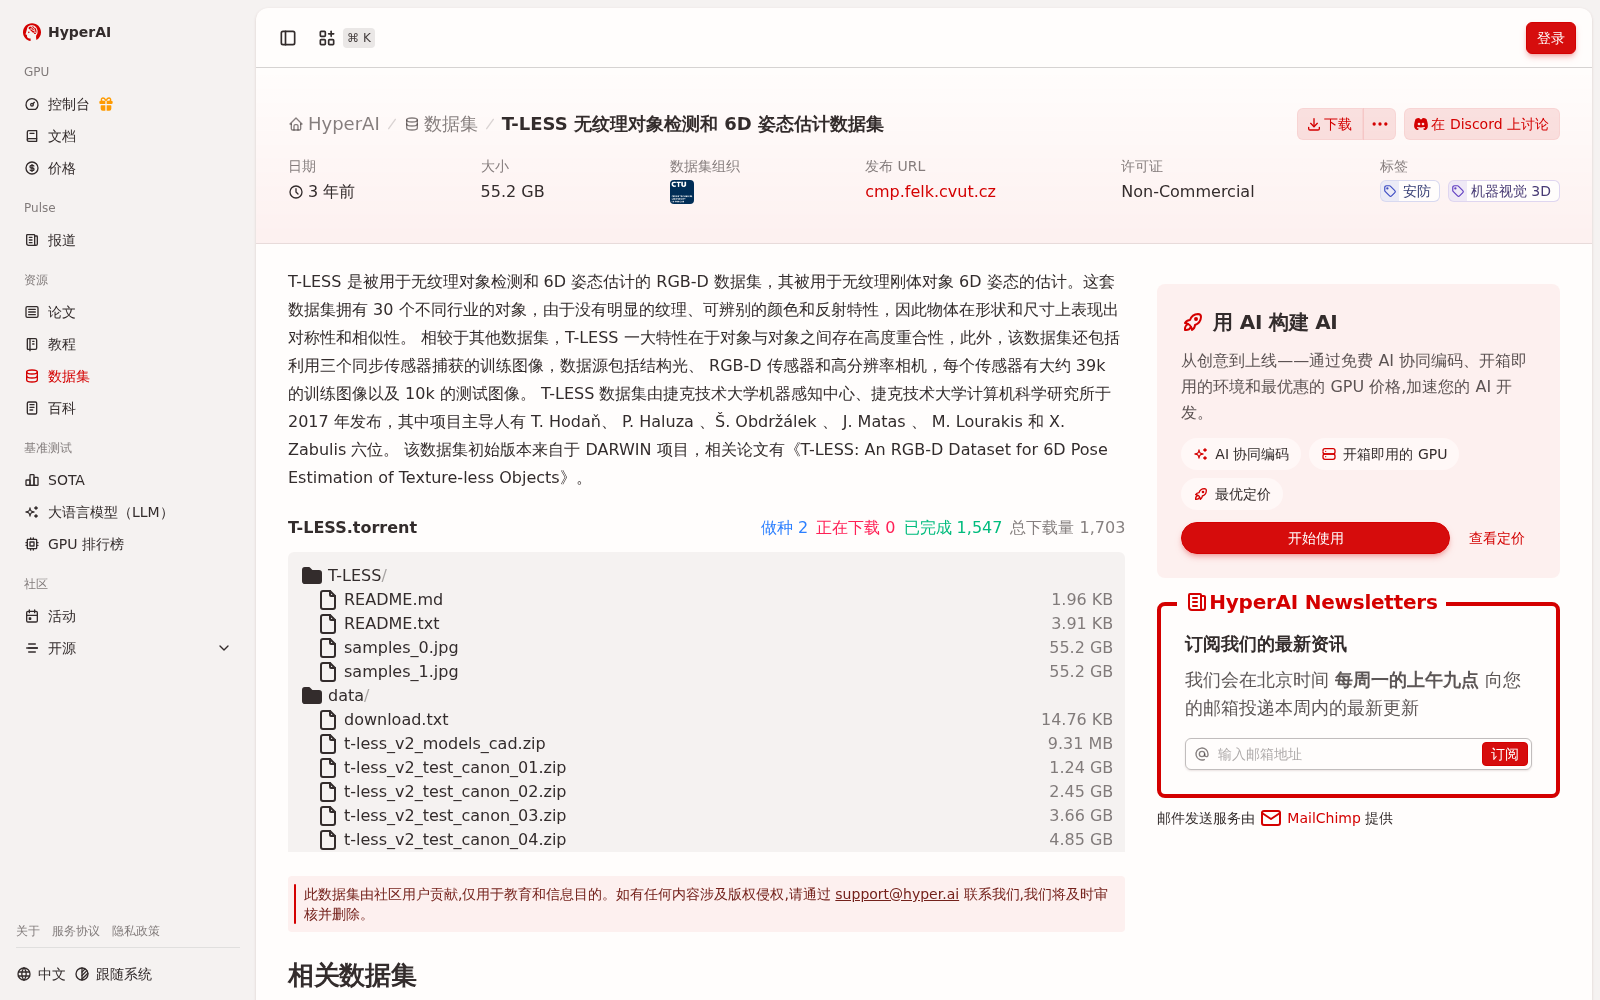Click the 已完成 1,547 stat

(x=953, y=527)
